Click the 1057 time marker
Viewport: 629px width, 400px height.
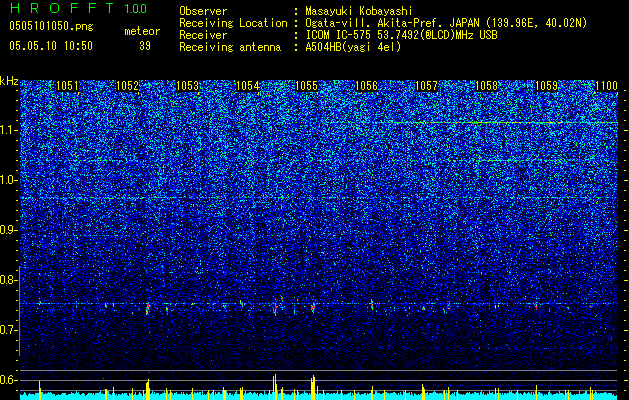coord(426,86)
